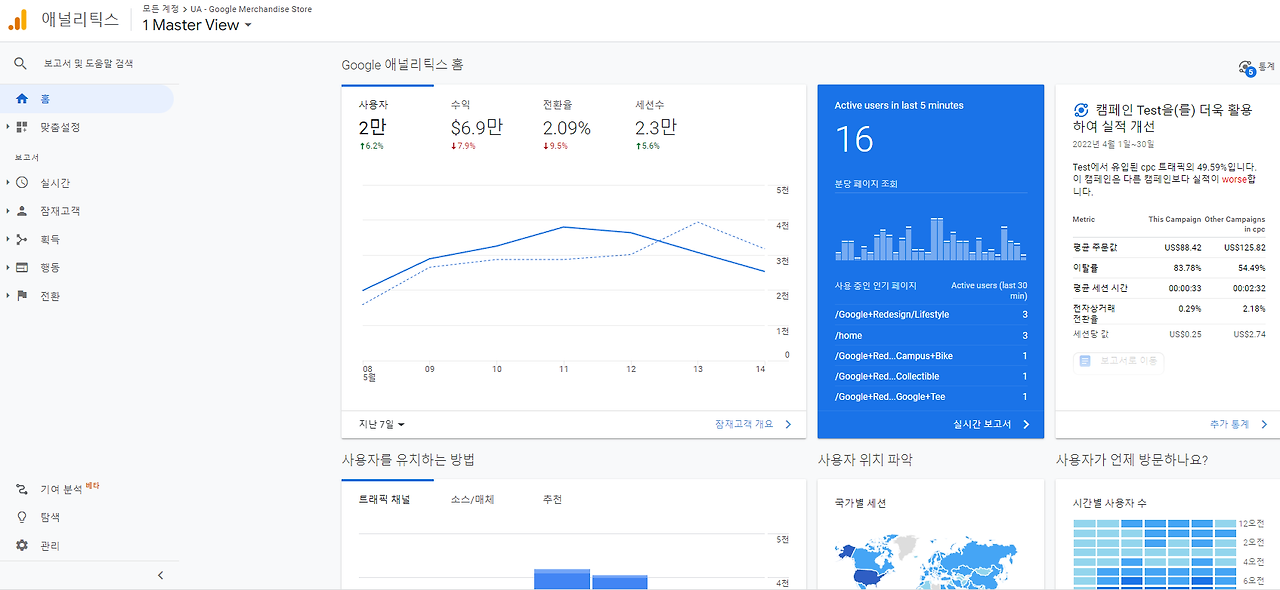Open 실시간 clock icon report
1280x590 pixels.
pos(22,183)
